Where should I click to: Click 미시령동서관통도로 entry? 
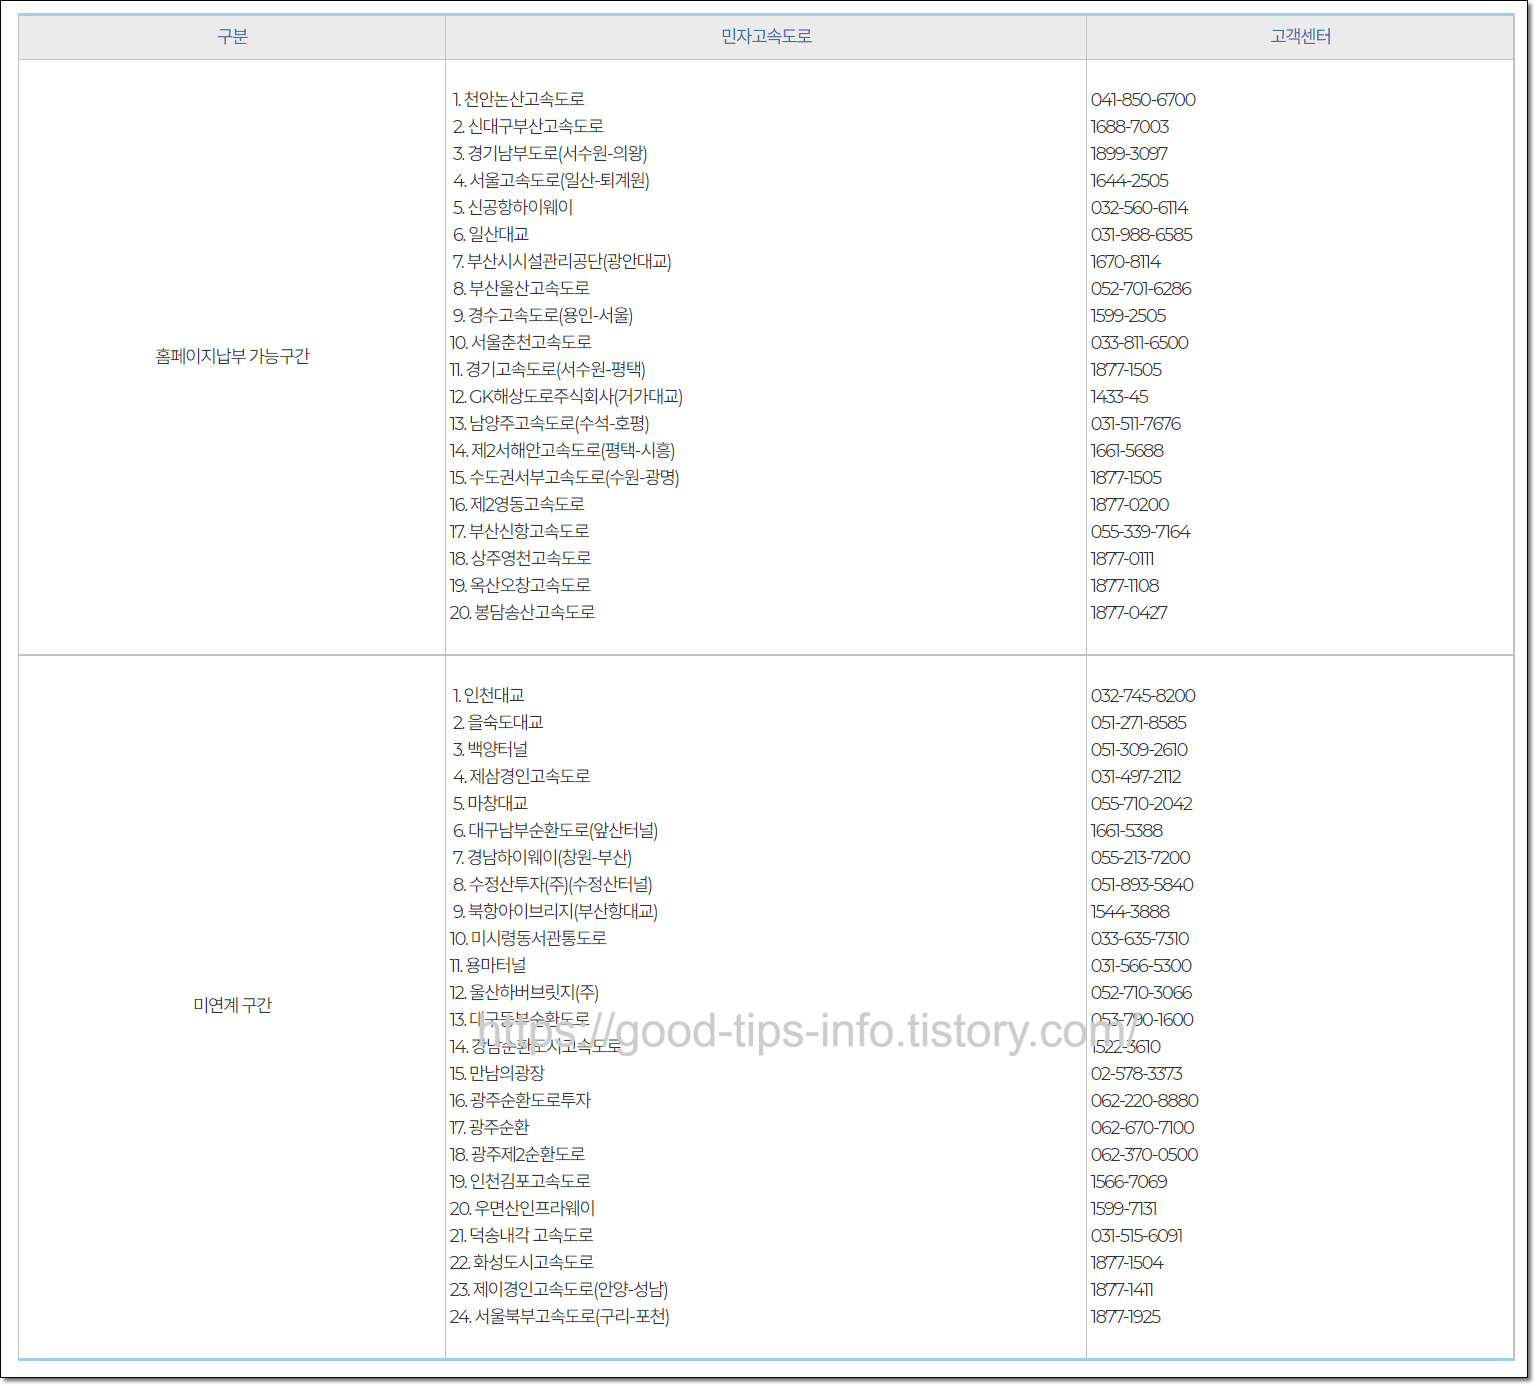(528, 938)
